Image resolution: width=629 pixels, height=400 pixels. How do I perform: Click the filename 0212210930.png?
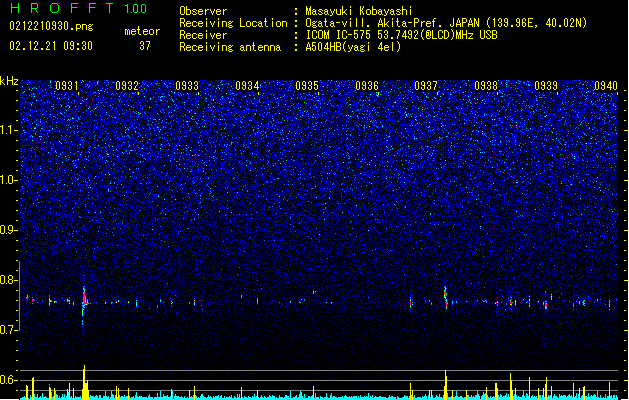[x=51, y=27]
